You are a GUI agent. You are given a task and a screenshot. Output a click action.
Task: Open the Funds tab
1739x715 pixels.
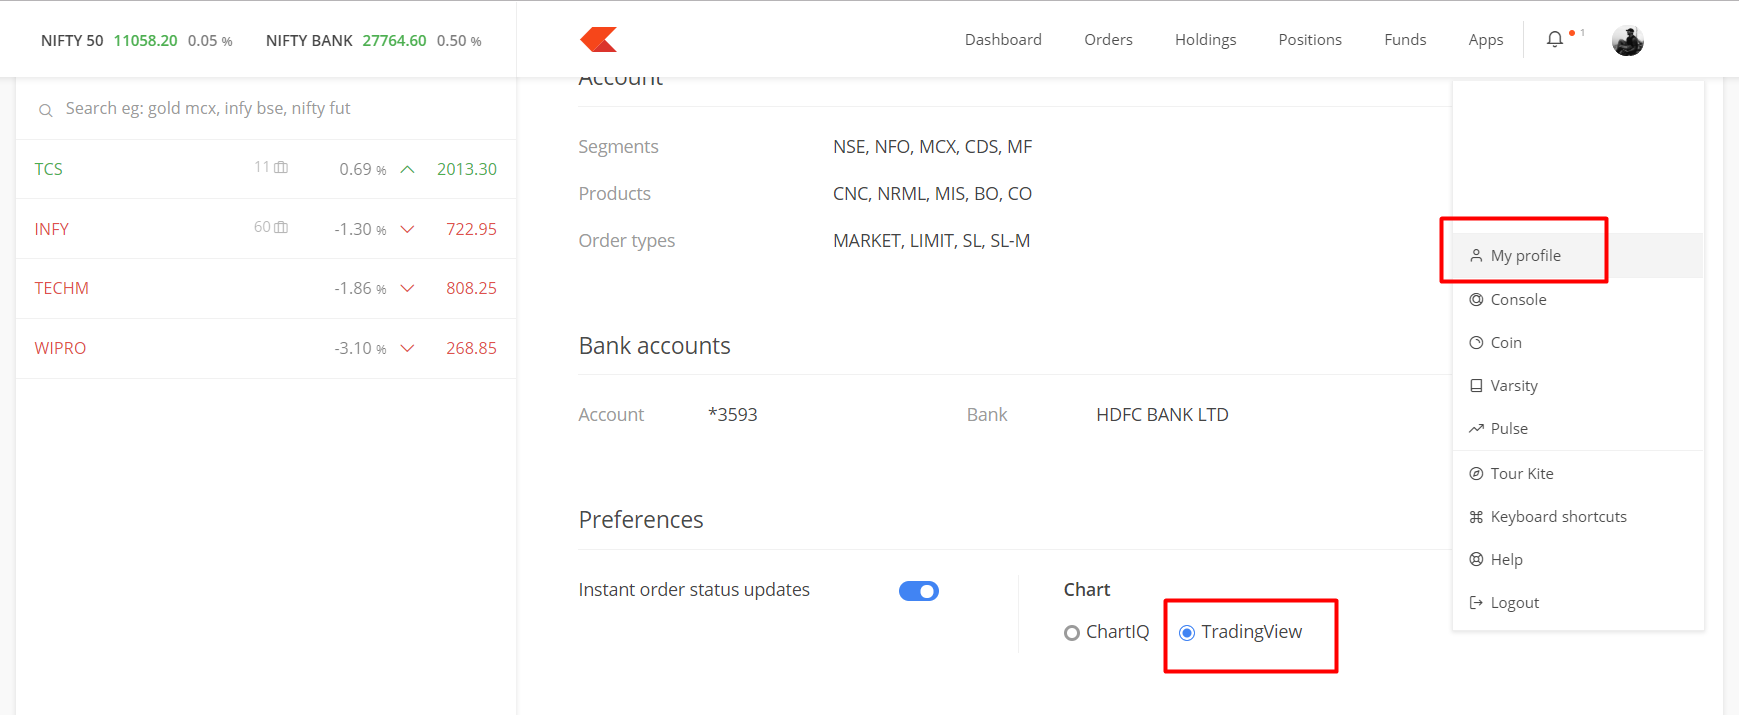(1405, 39)
